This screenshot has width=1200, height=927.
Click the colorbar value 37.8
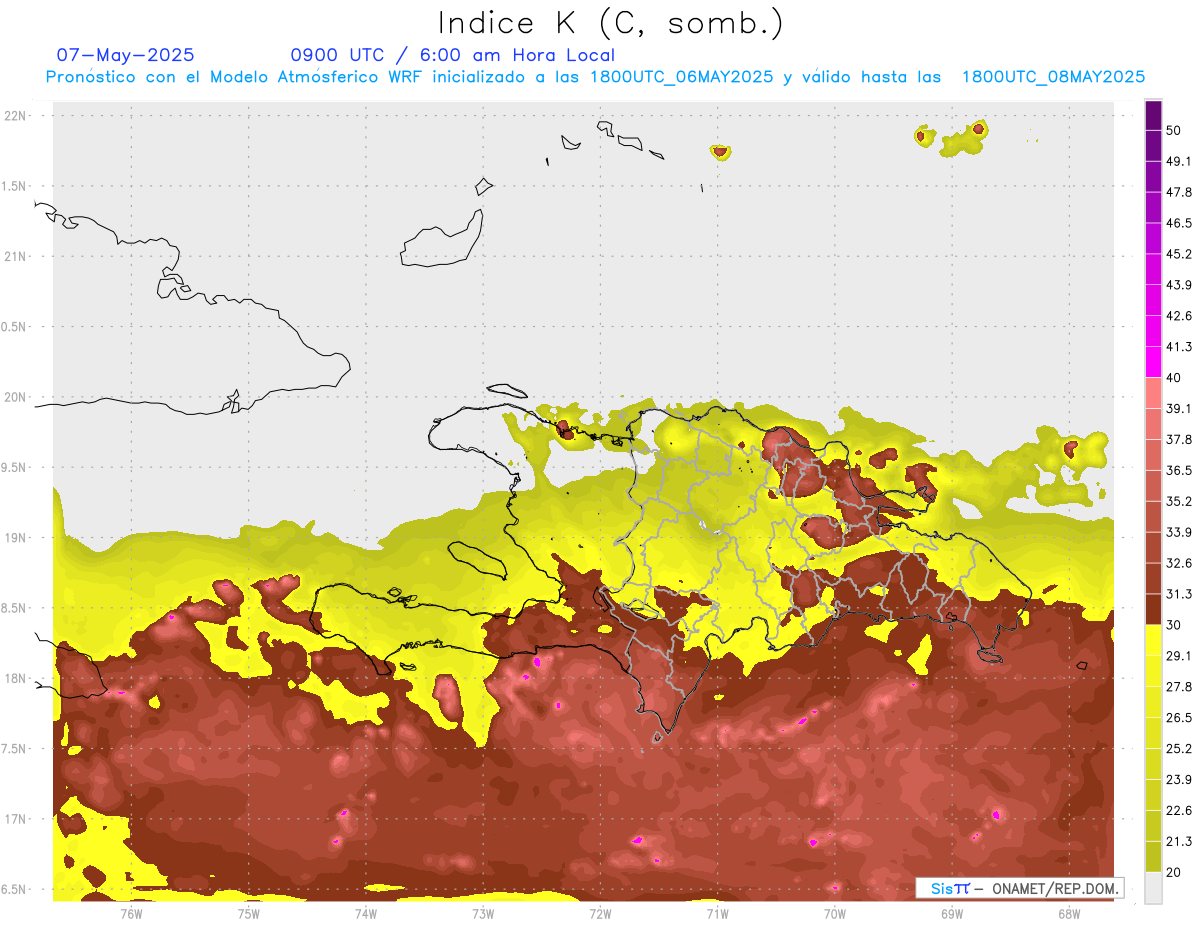tap(1179, 440)
